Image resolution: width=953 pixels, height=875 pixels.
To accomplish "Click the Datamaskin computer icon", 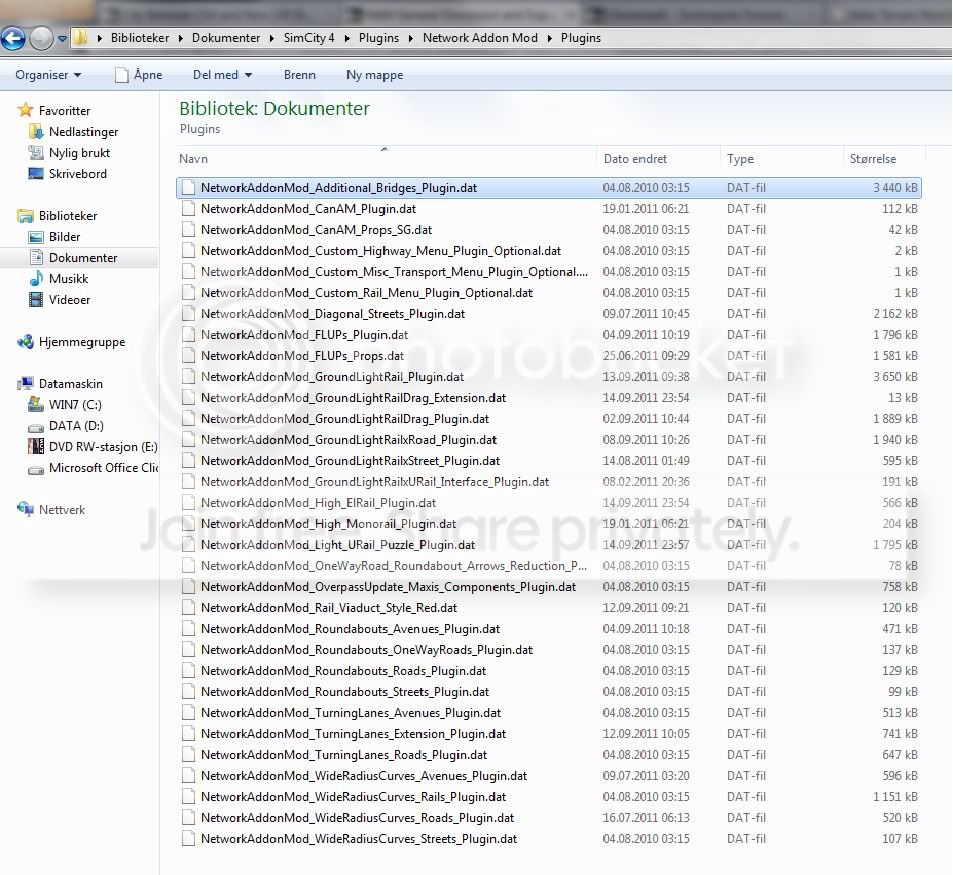I will [26, 383].
